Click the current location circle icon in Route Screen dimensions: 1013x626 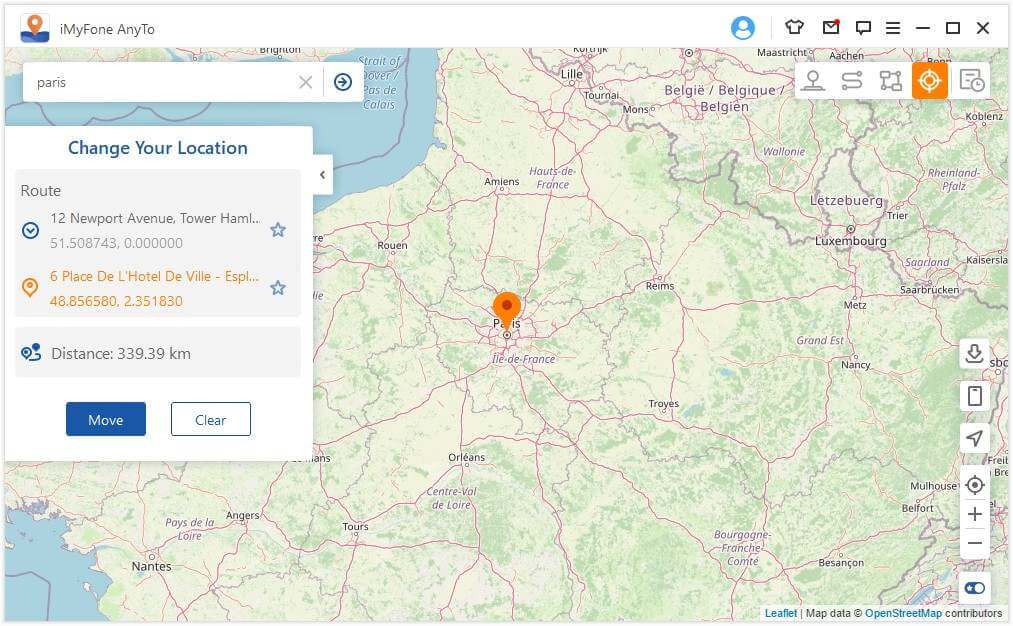[30, 230]
